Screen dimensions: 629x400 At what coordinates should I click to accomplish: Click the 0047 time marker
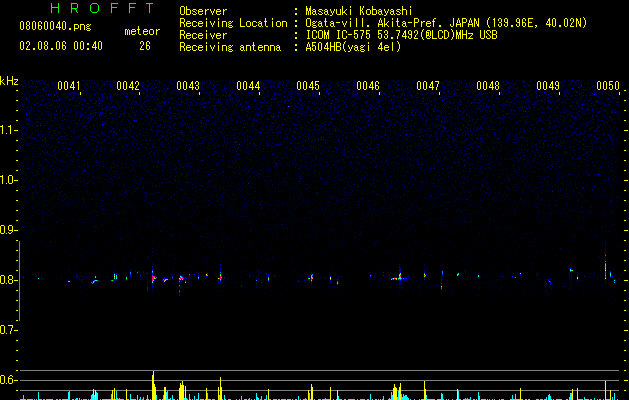(x=428, y=86)
